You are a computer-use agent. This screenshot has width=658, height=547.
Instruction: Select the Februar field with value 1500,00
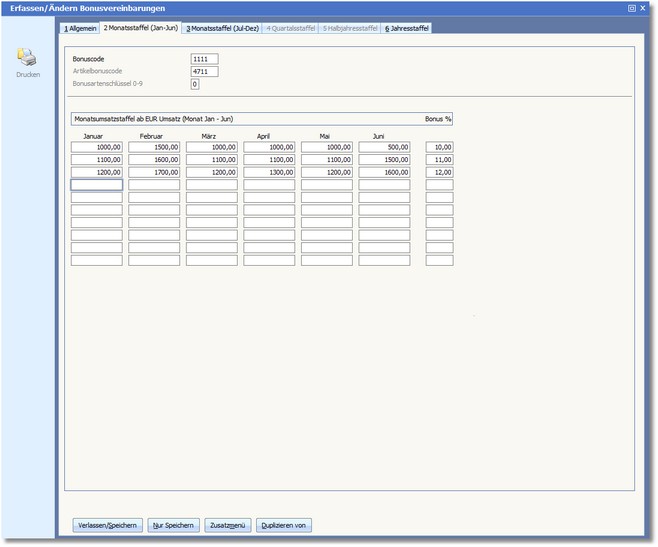coord(154,147)
